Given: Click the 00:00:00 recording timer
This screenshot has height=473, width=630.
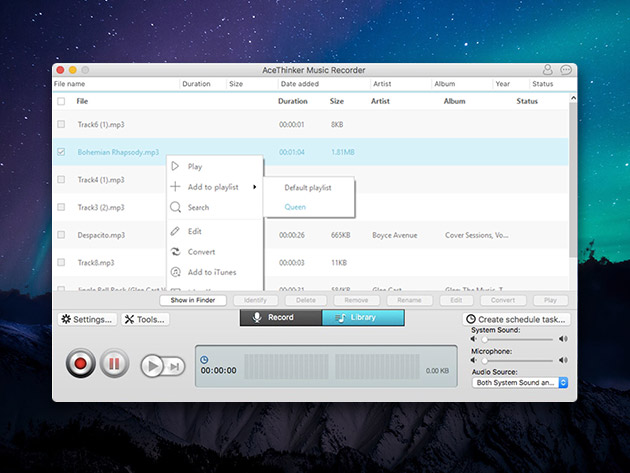Looking at the screenshot, I should [219, 371].
